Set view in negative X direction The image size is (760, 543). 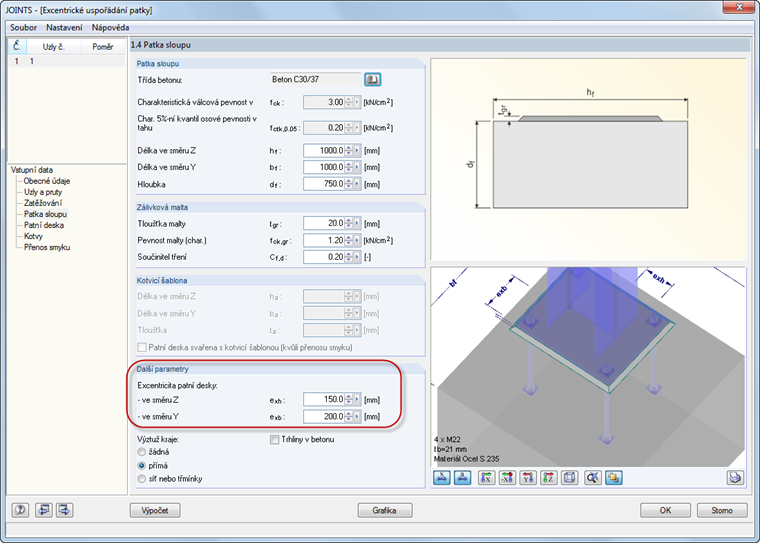507,478
